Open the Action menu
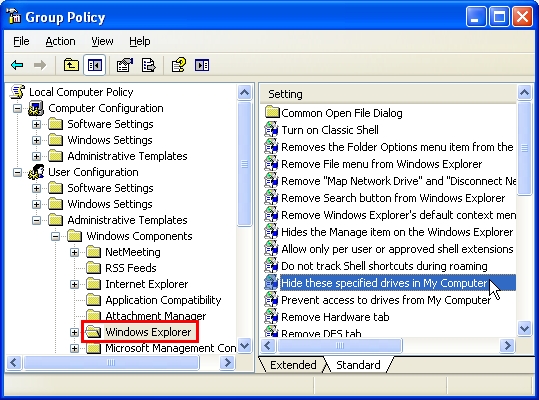The height and width of the screenshot is (400, 539). 60,41
